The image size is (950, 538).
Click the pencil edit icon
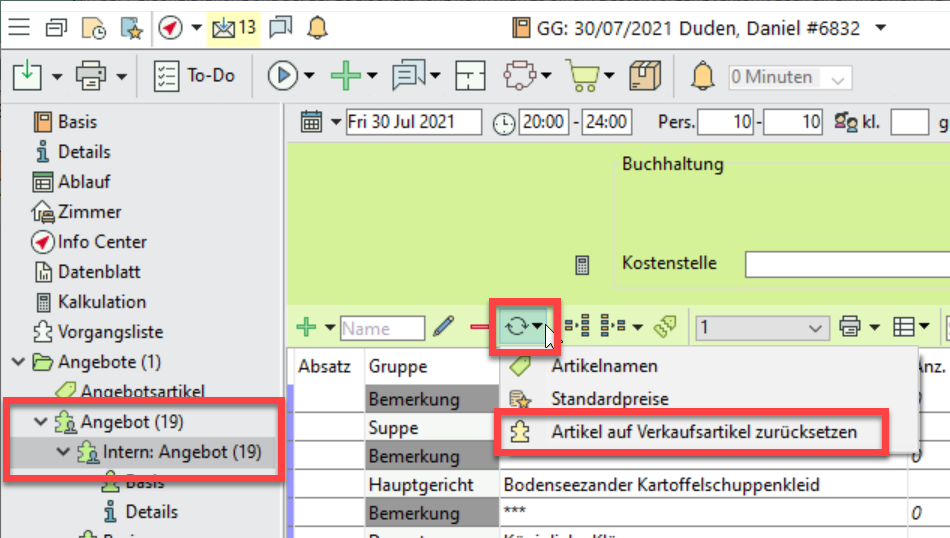pyautogui.click(x=444, y=327)
